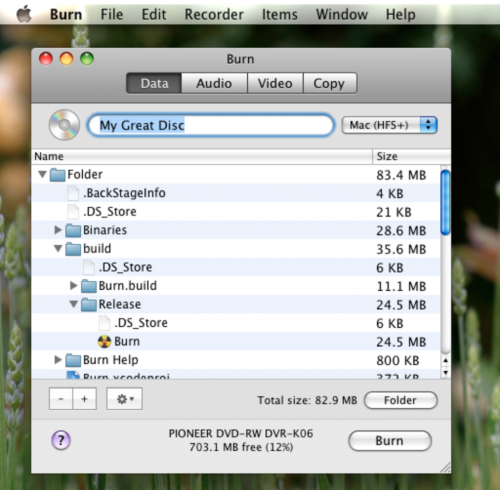This screenshot has height=490, width=500.
Task: Click the Folder button next to total size
Action: tap(400, 400)
